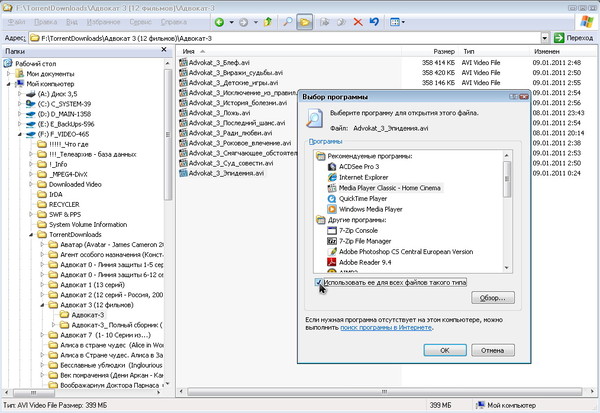Collapse the TorrentDownloads folder node
The image size is (600, 413).
tap(31, 234)
